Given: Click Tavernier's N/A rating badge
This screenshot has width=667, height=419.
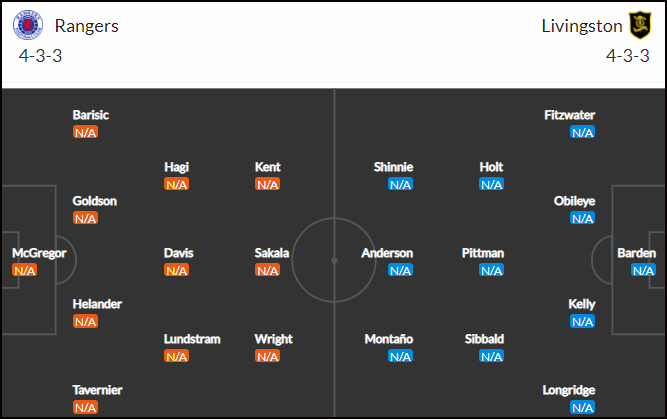Looking at the screenshot, I should pyautogui.click(x=86, y=408).
